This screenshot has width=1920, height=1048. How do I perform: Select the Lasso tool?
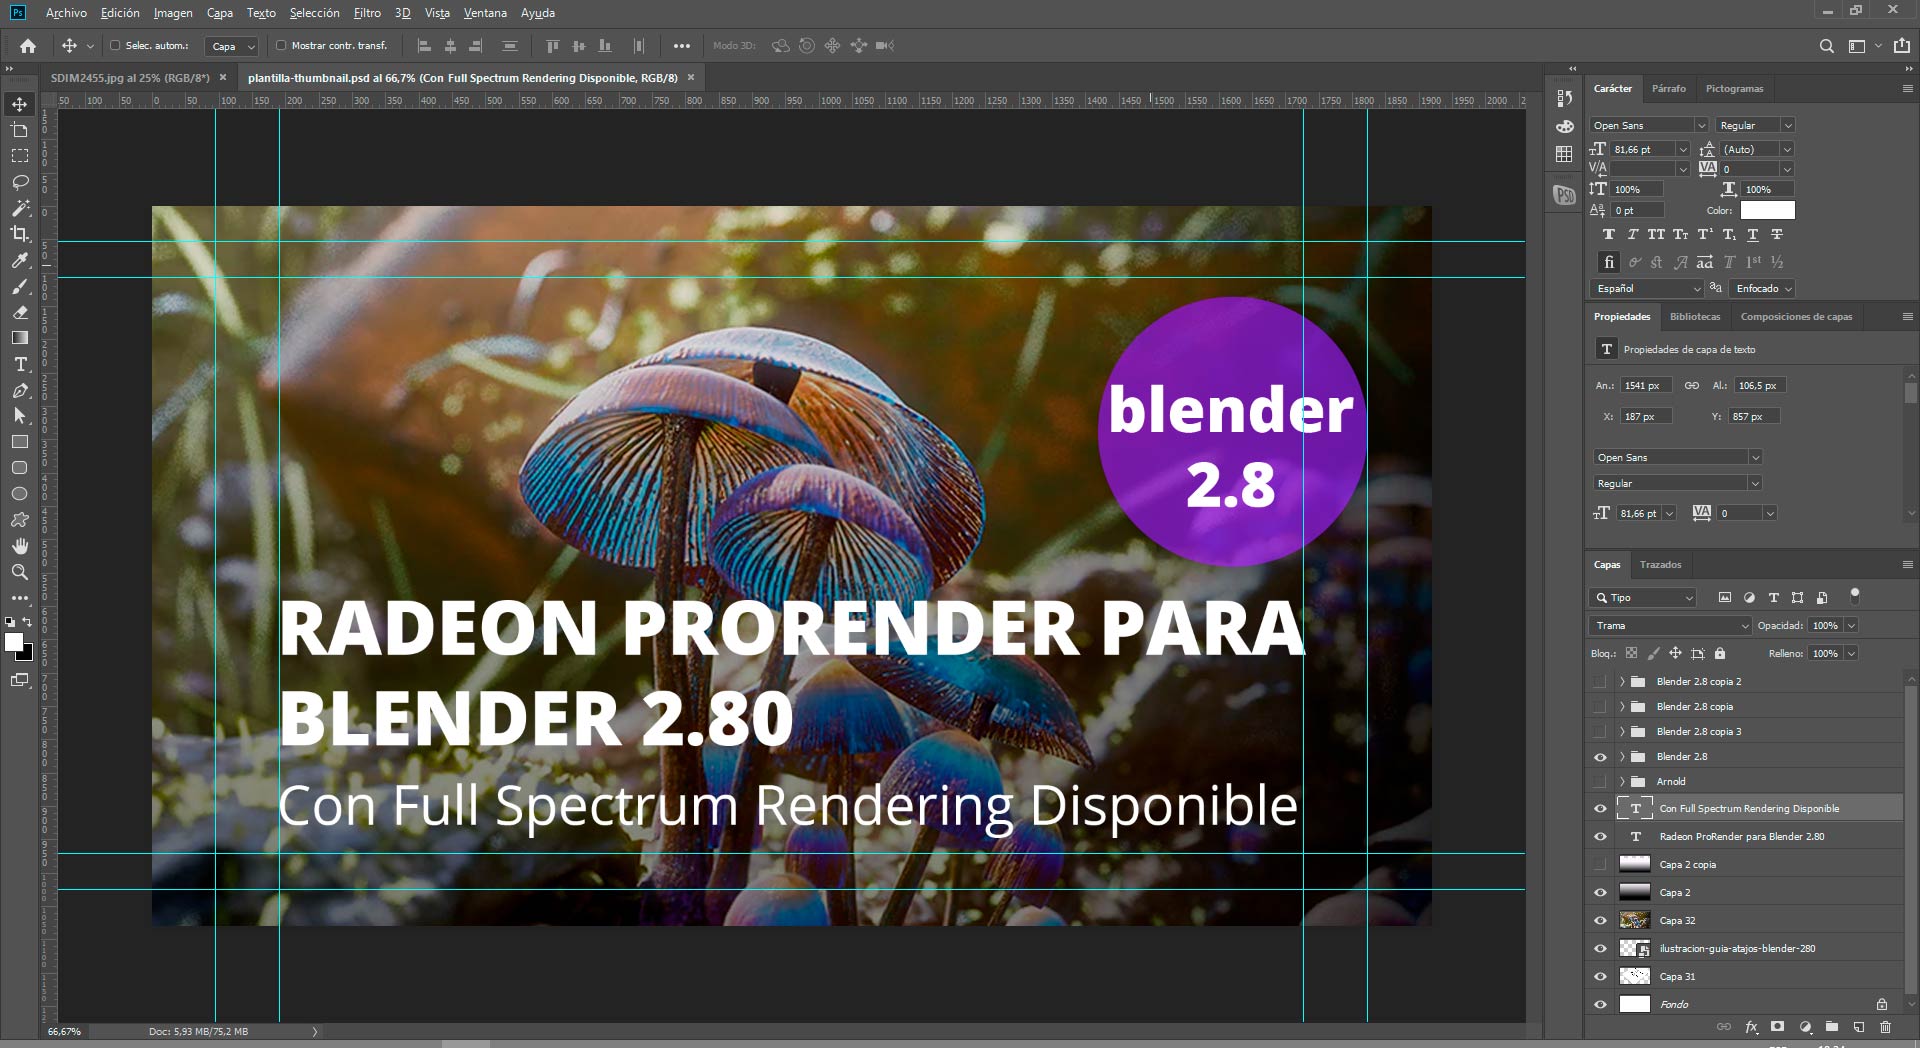[x=20, y=182]
